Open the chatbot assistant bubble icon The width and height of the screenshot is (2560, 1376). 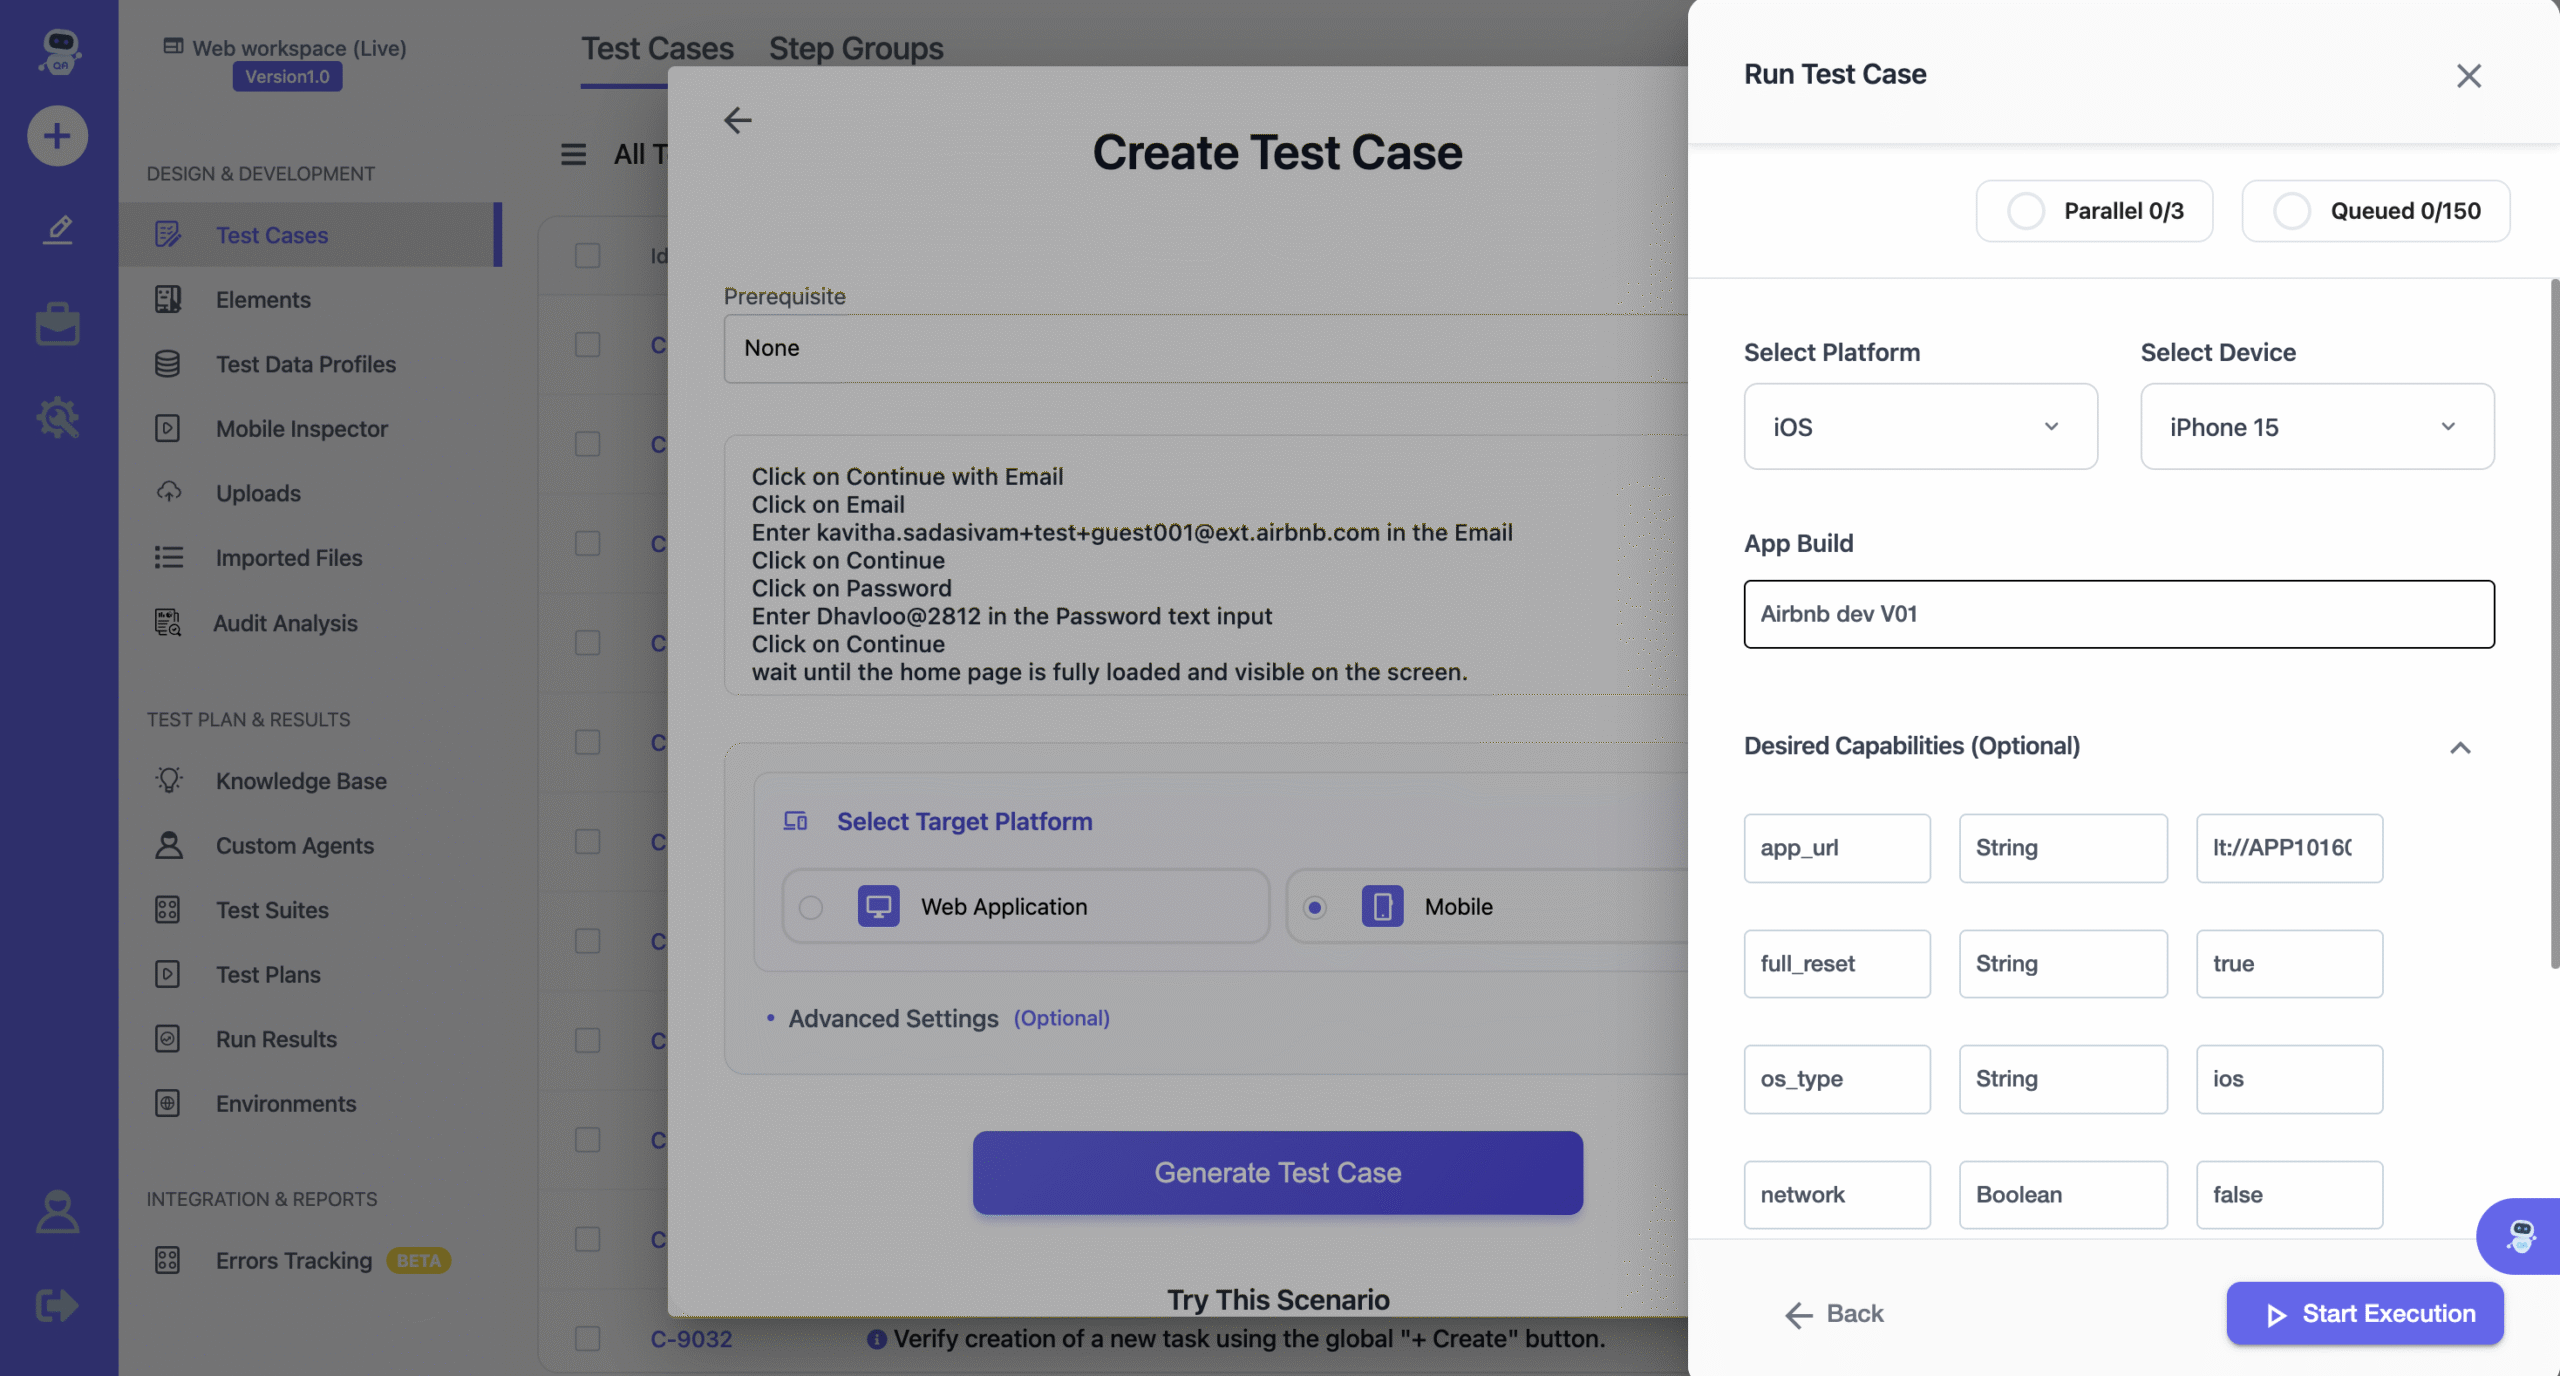click(2521, 1236)
